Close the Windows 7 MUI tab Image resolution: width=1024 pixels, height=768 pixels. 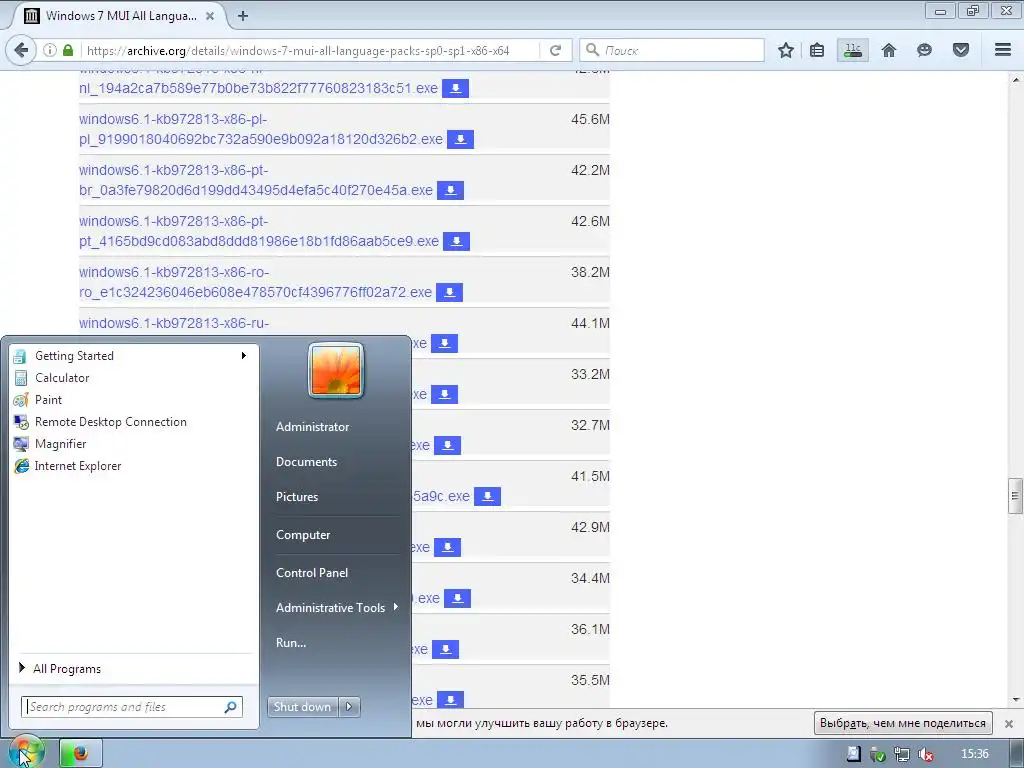[210, 16]
